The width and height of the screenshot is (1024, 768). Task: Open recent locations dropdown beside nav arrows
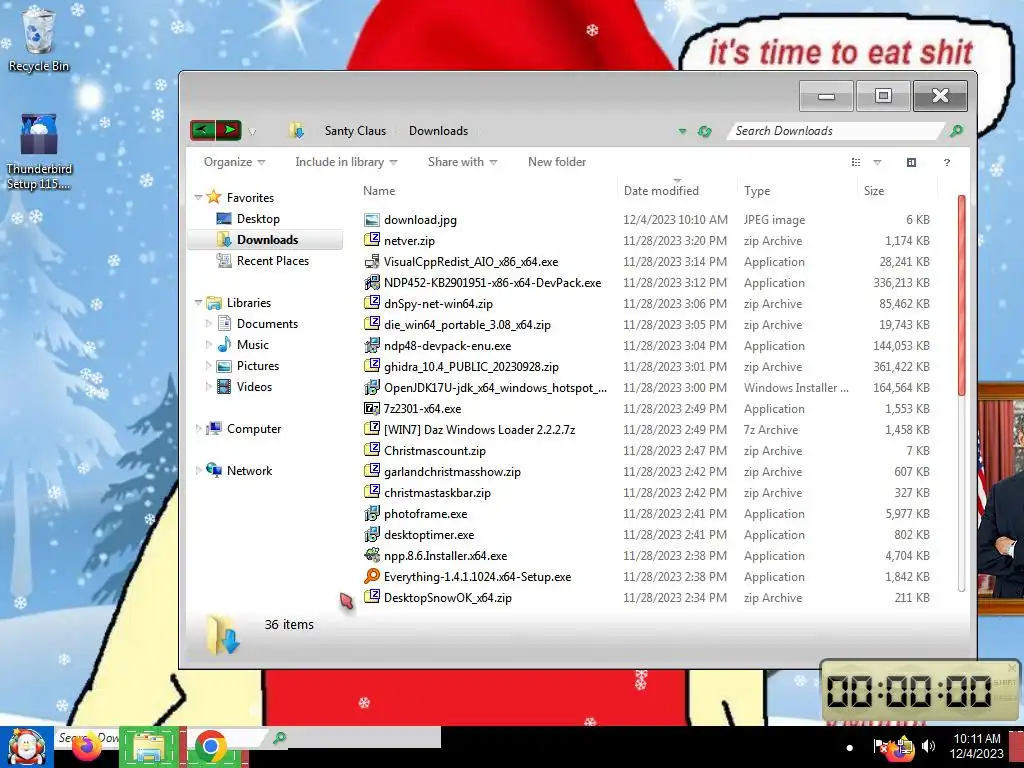pyautogui.click(x=252, y=131)
